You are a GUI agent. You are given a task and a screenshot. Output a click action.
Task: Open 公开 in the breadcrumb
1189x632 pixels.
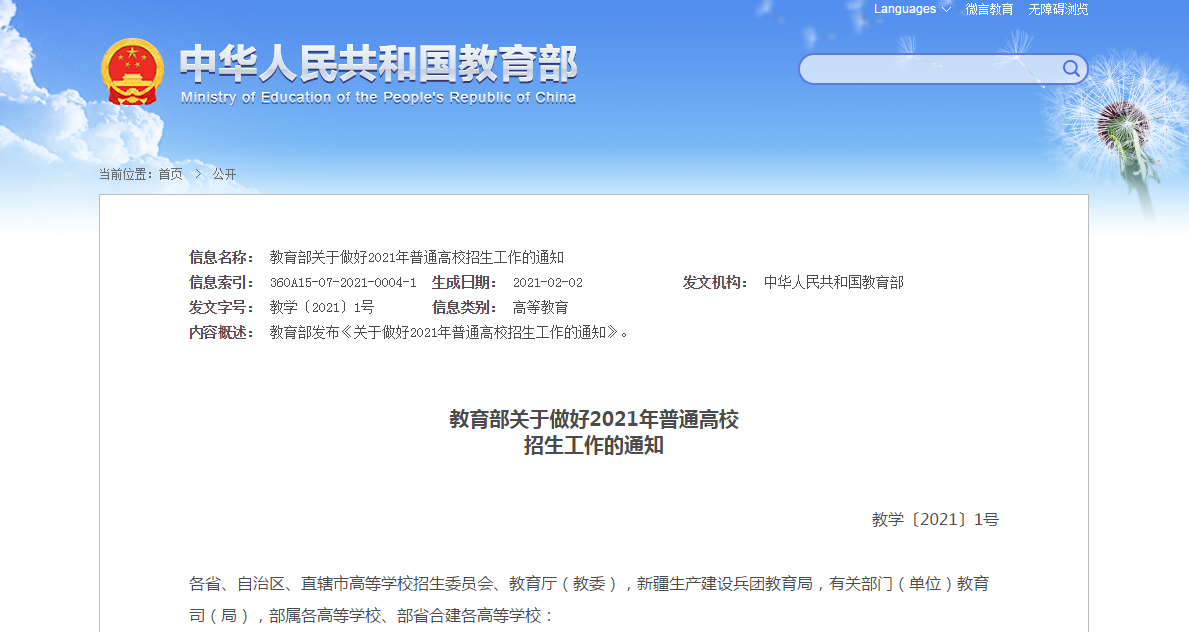[224, 175]
